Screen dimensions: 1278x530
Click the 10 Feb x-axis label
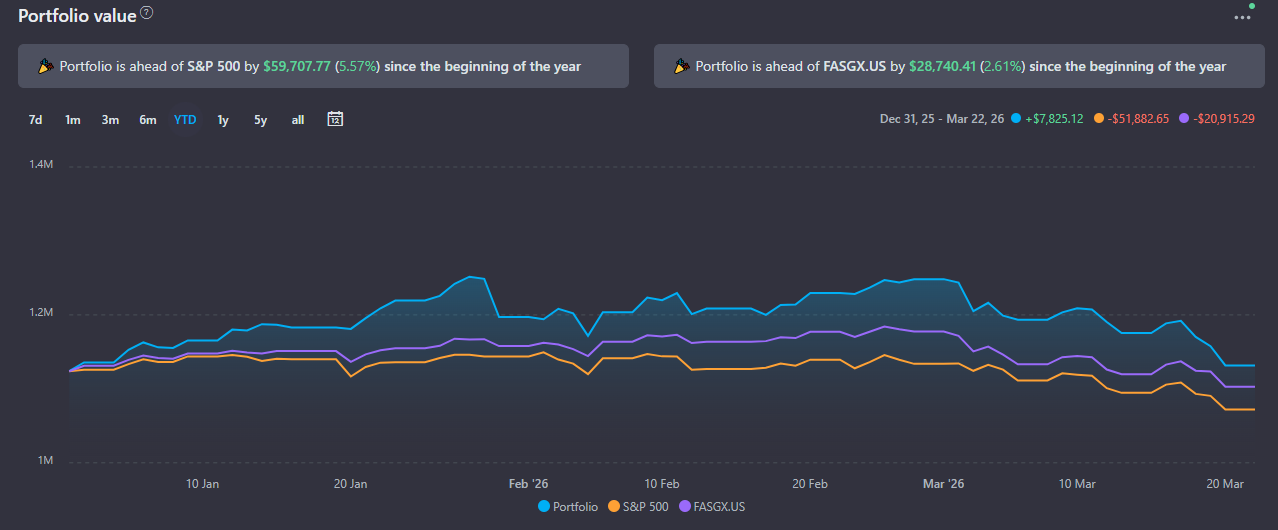point(662,484)
